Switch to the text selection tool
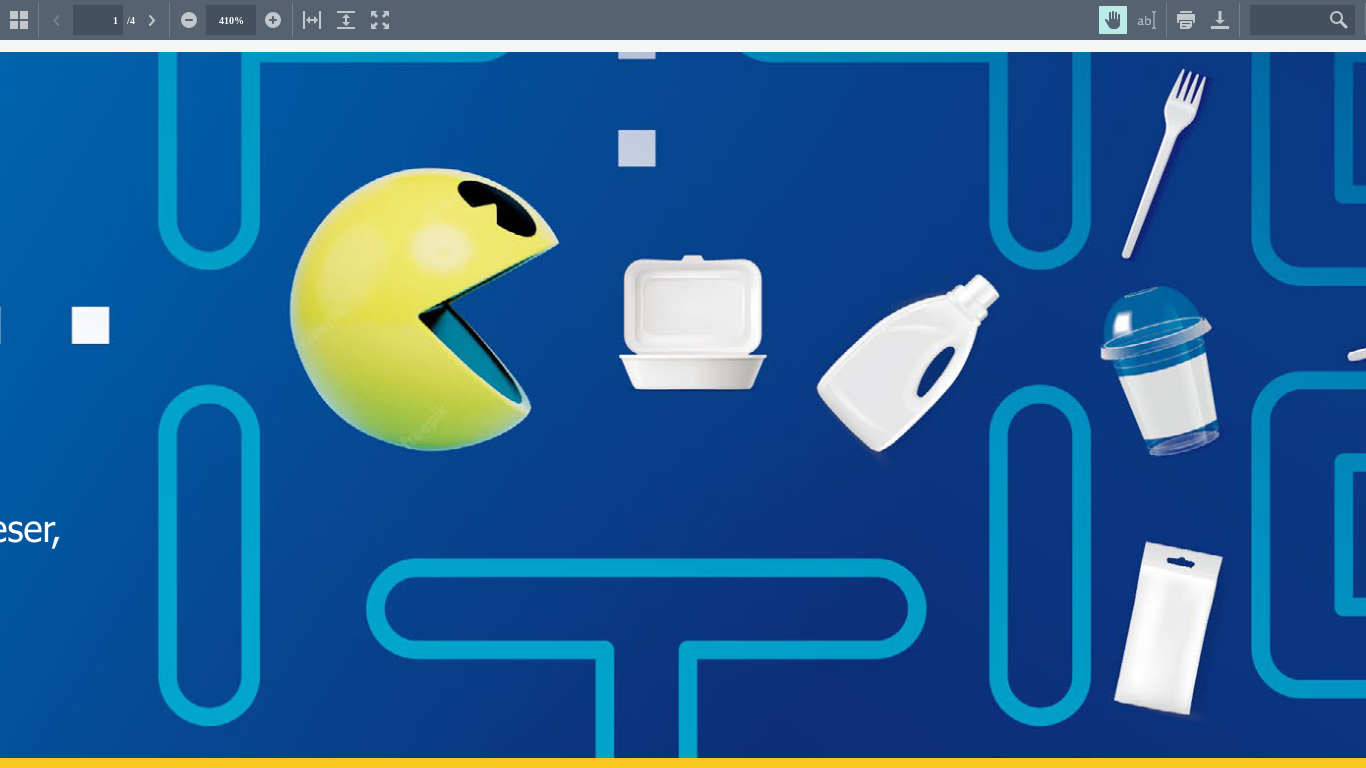 [x=1147, y=20]
